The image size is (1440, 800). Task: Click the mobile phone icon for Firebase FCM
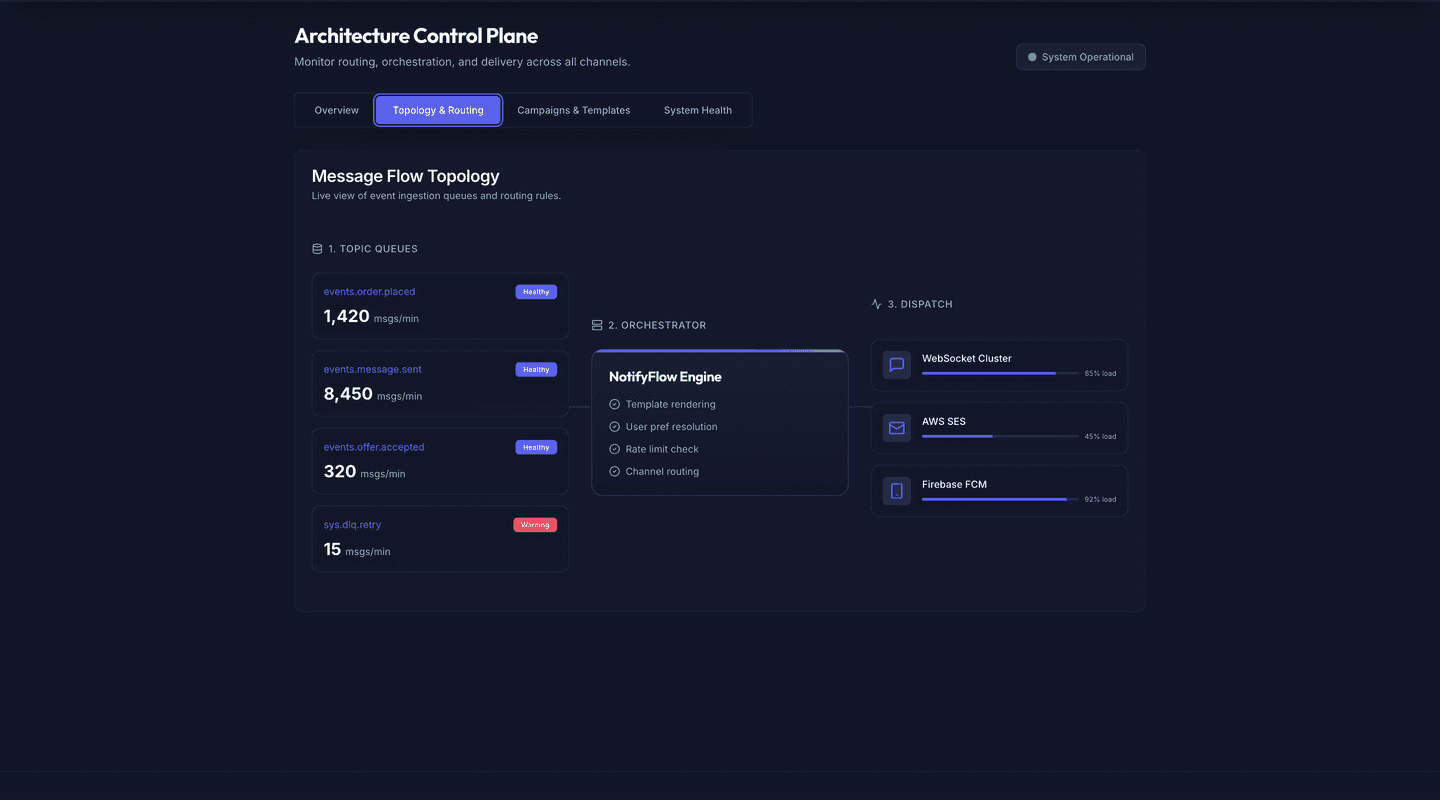[x=896, y=490]
